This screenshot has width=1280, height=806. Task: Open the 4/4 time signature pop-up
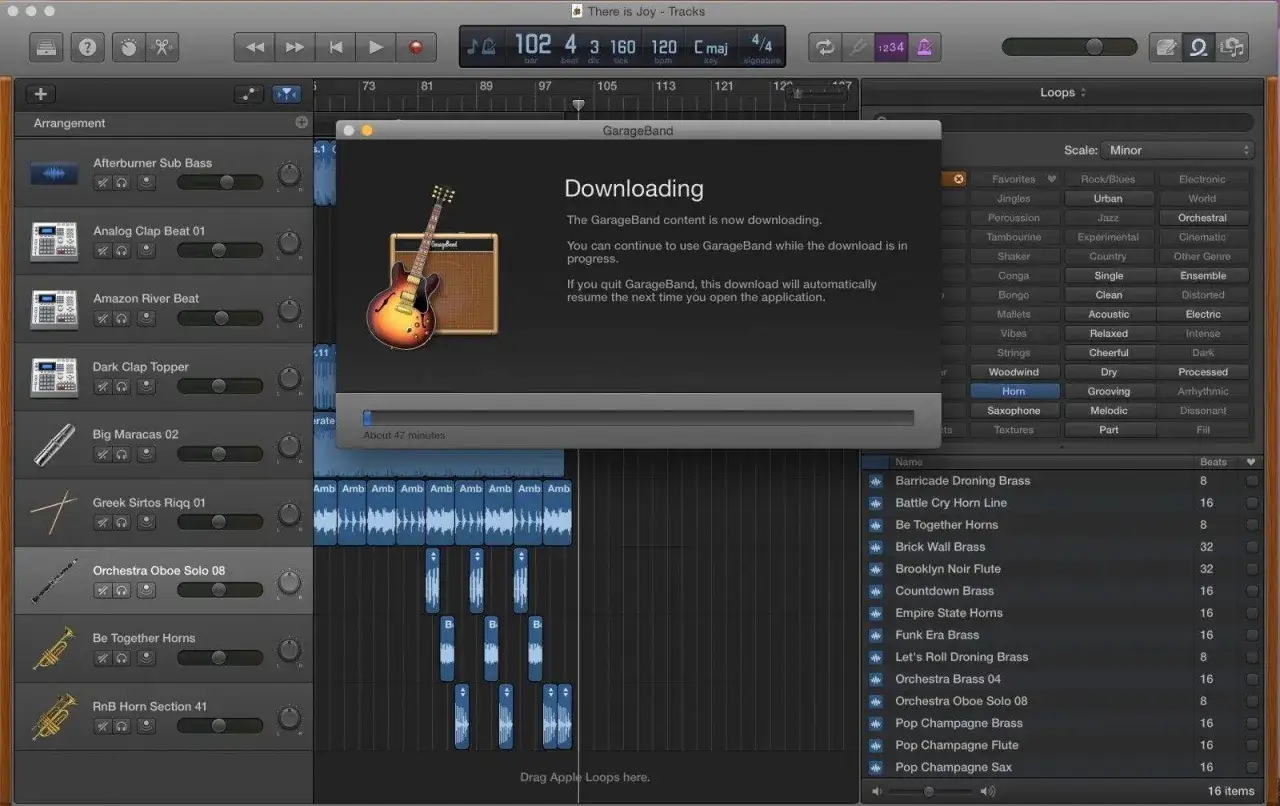coord(761,46)
